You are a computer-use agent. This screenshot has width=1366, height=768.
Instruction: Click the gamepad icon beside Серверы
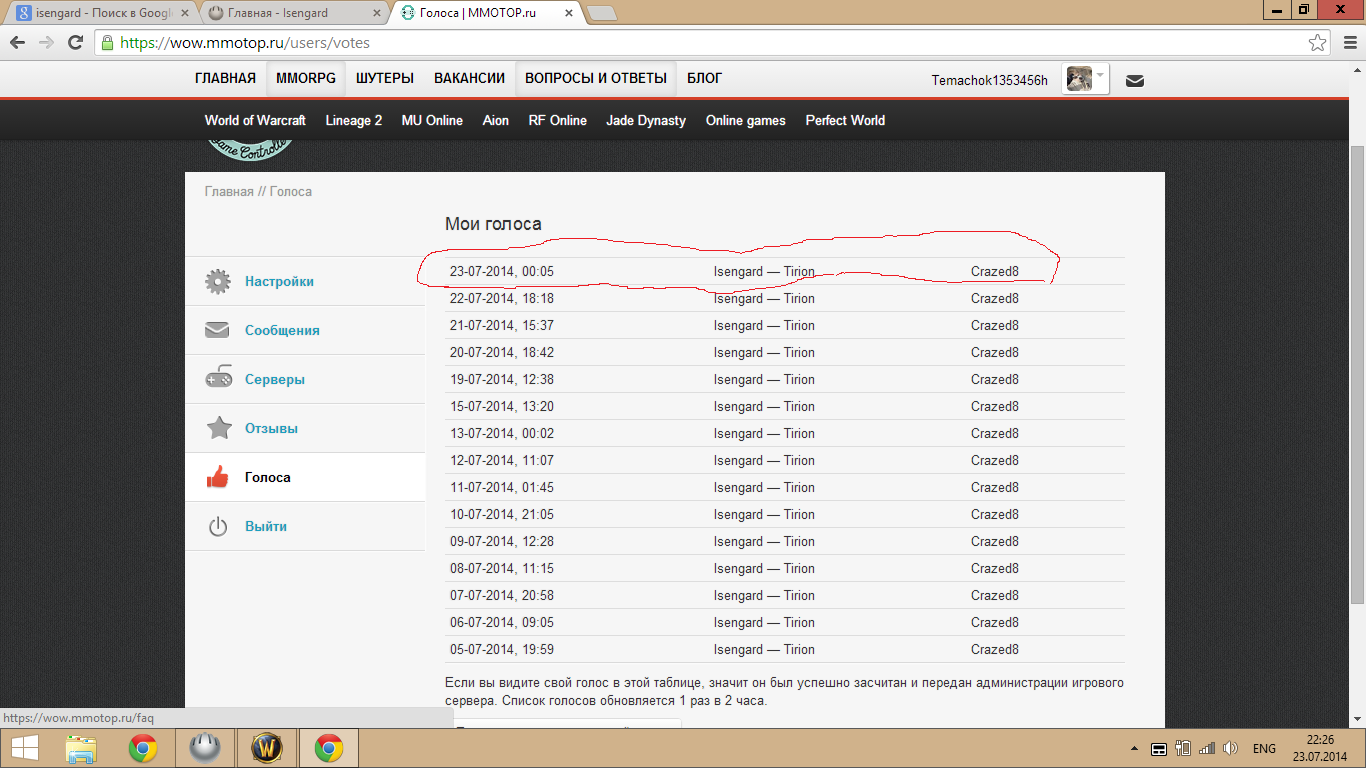coord(218,379)
